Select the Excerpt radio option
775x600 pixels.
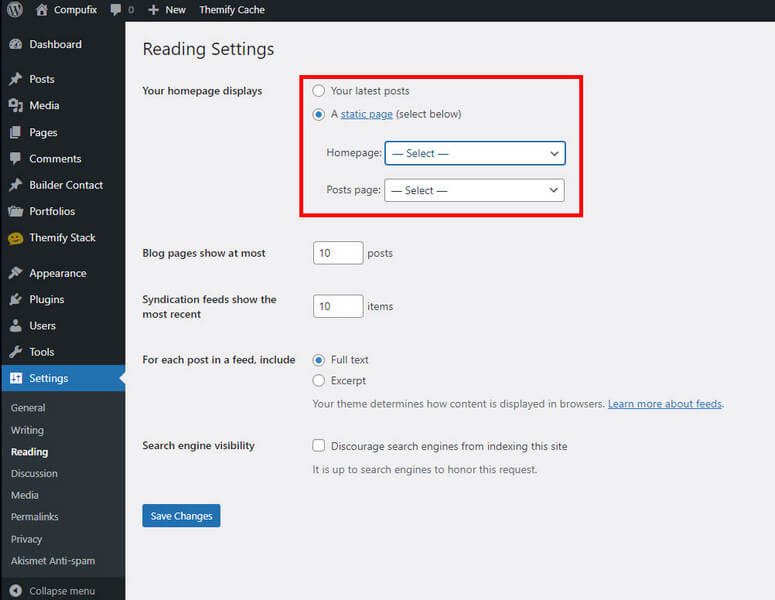pos(318,380)
